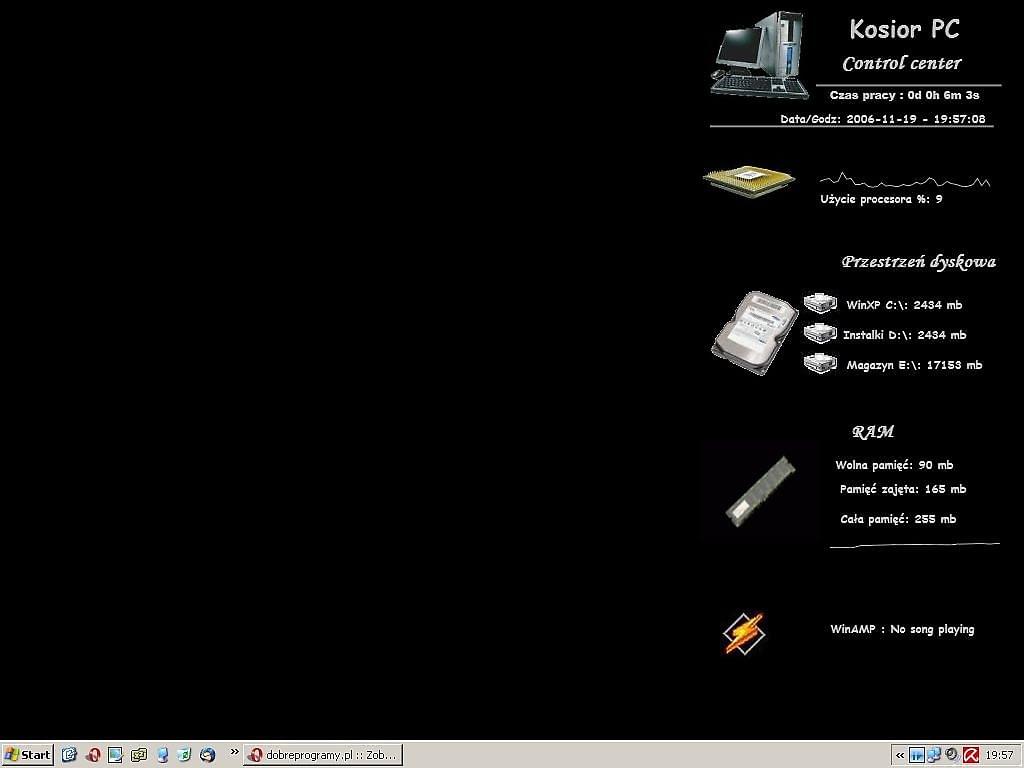Screen dimensions: 1024x768
Task: Click the processor chip icon
Action: pos(748,180)
